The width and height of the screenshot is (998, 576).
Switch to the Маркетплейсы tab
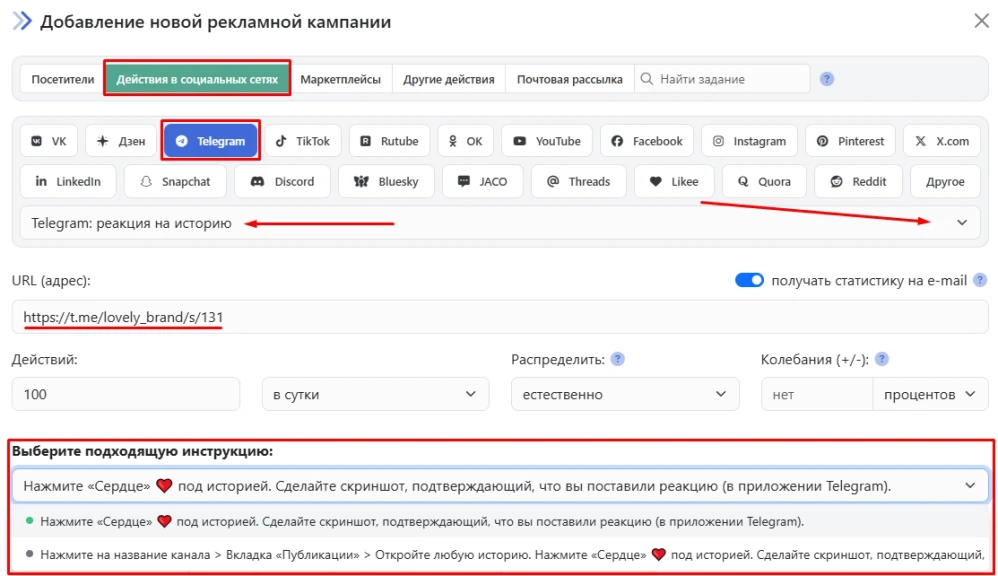click(x=340, y=79)
